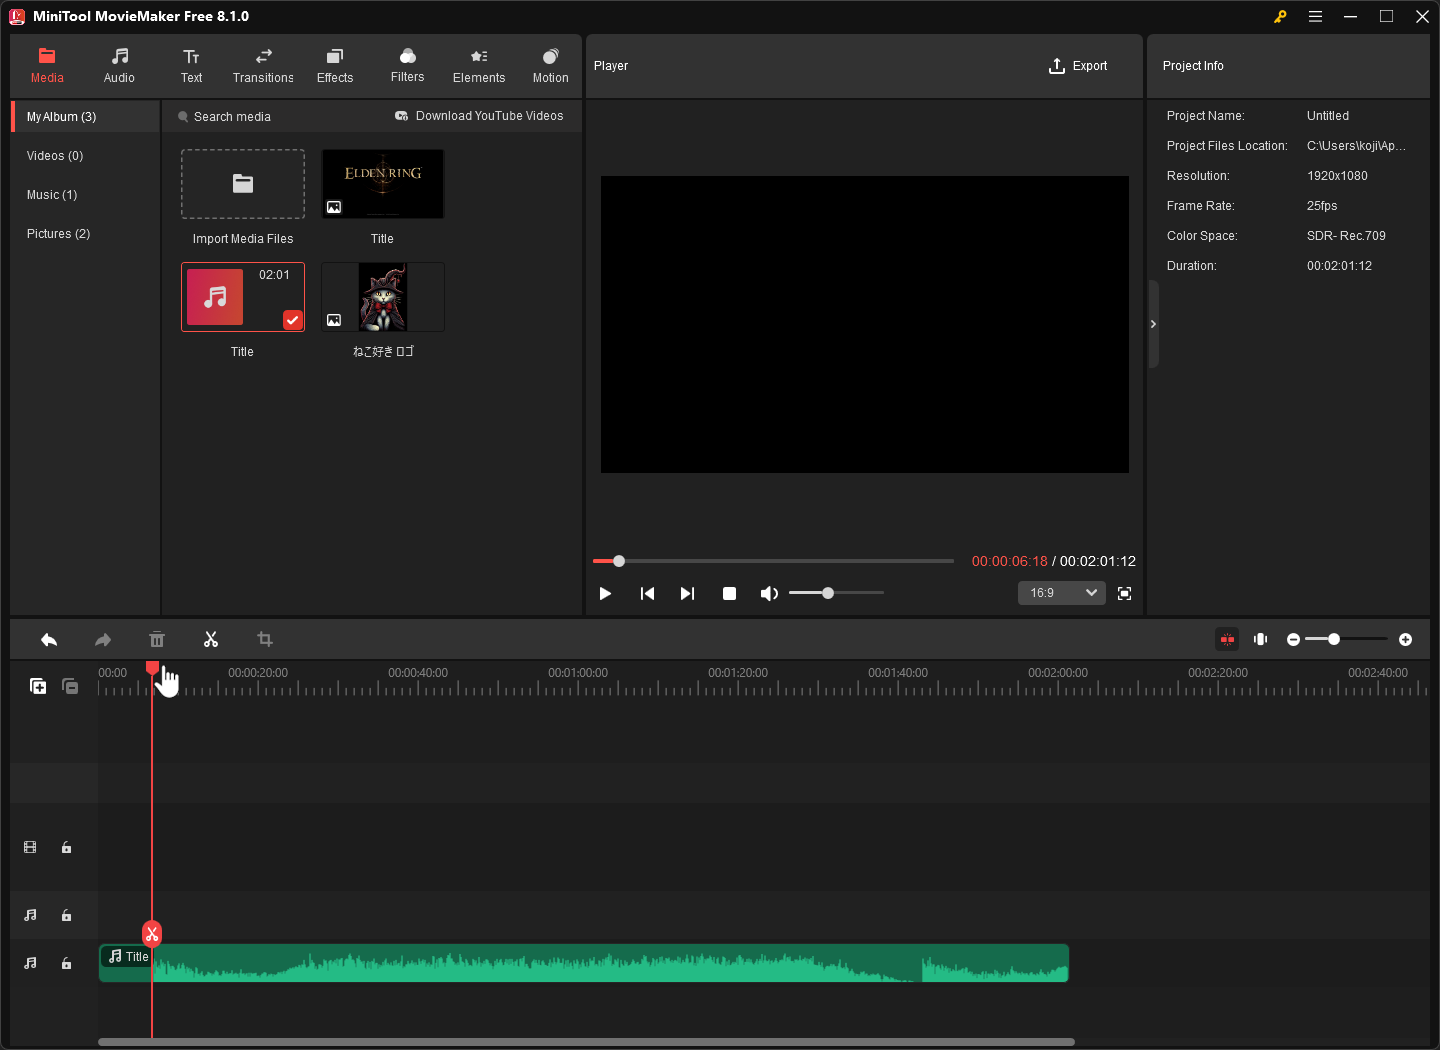Click the red scissors on the playhead
Image resolution: width=1440 pixels, height=1050 pixels.
click(152, 934)
